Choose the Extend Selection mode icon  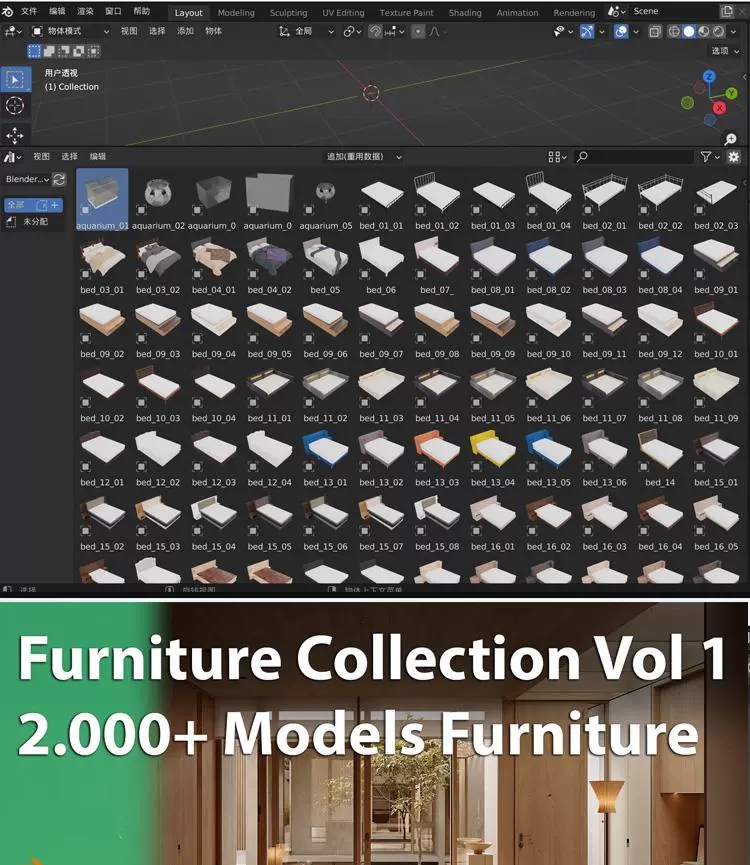[49, 51]
